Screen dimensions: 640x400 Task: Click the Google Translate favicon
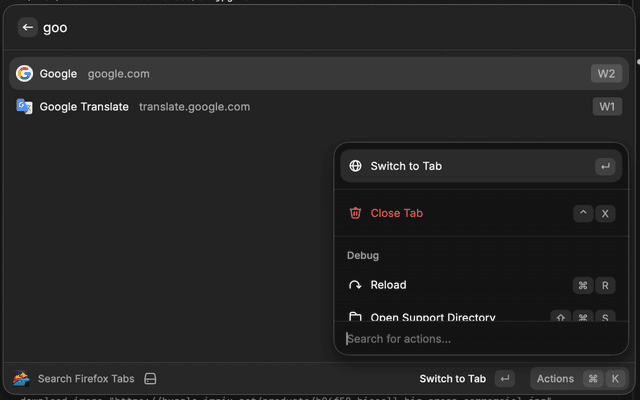pos(24,106)
